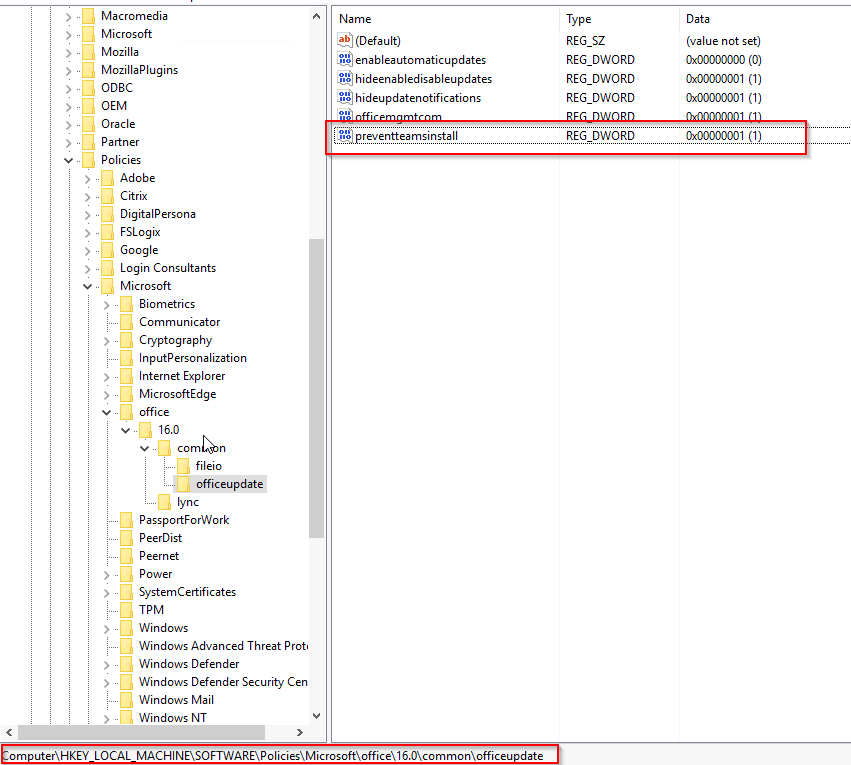This screenshot has height=765, width=851.
Task: Click the tree scroll up arrow
Action: click(316, 16)
